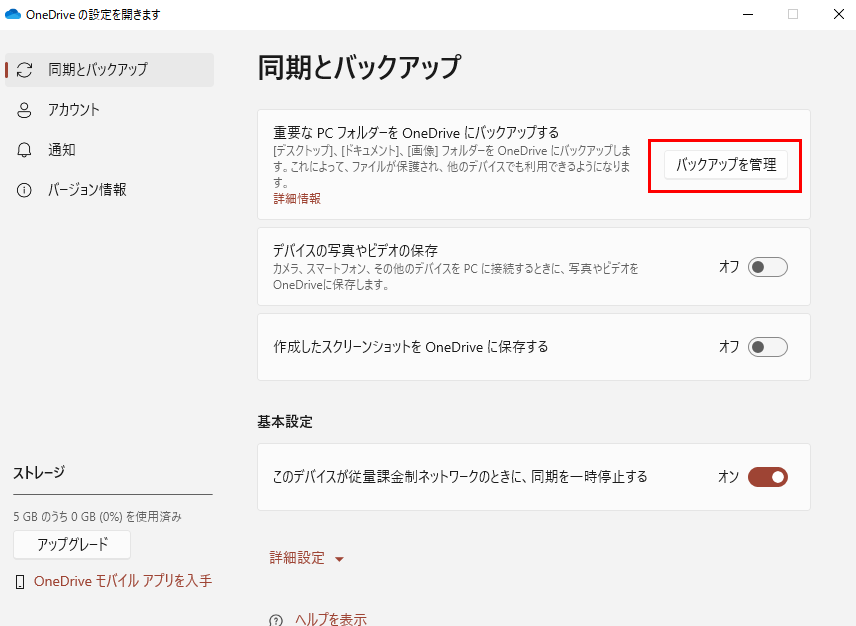Click the sync arrows icon in sidebar

click(25, 70)
